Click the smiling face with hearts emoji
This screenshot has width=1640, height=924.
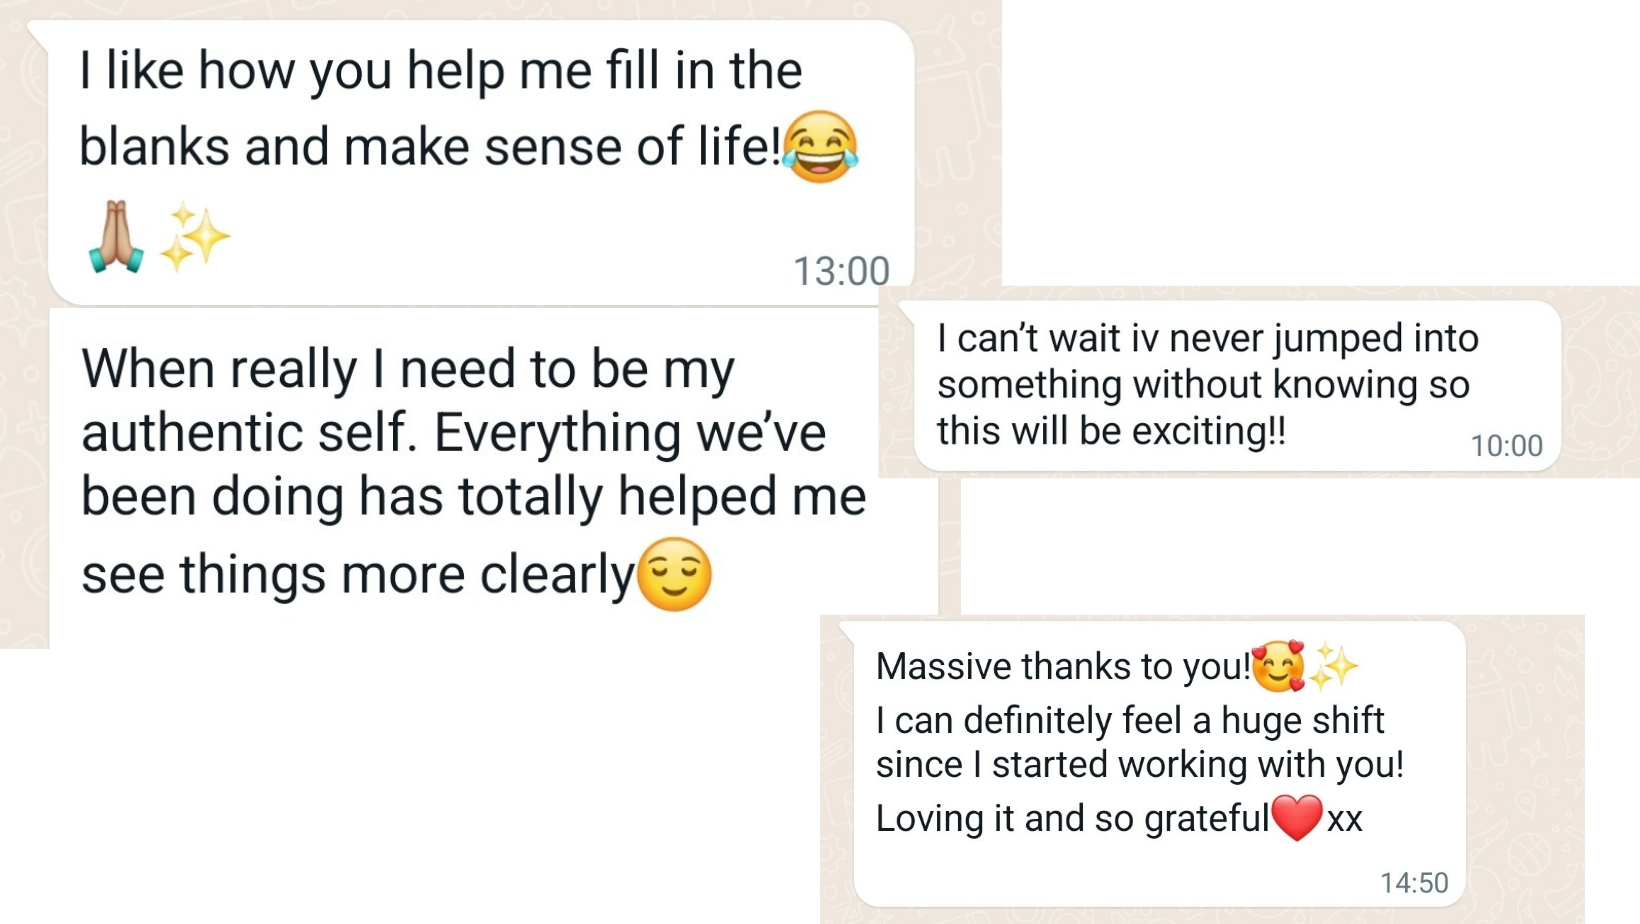1278,666
